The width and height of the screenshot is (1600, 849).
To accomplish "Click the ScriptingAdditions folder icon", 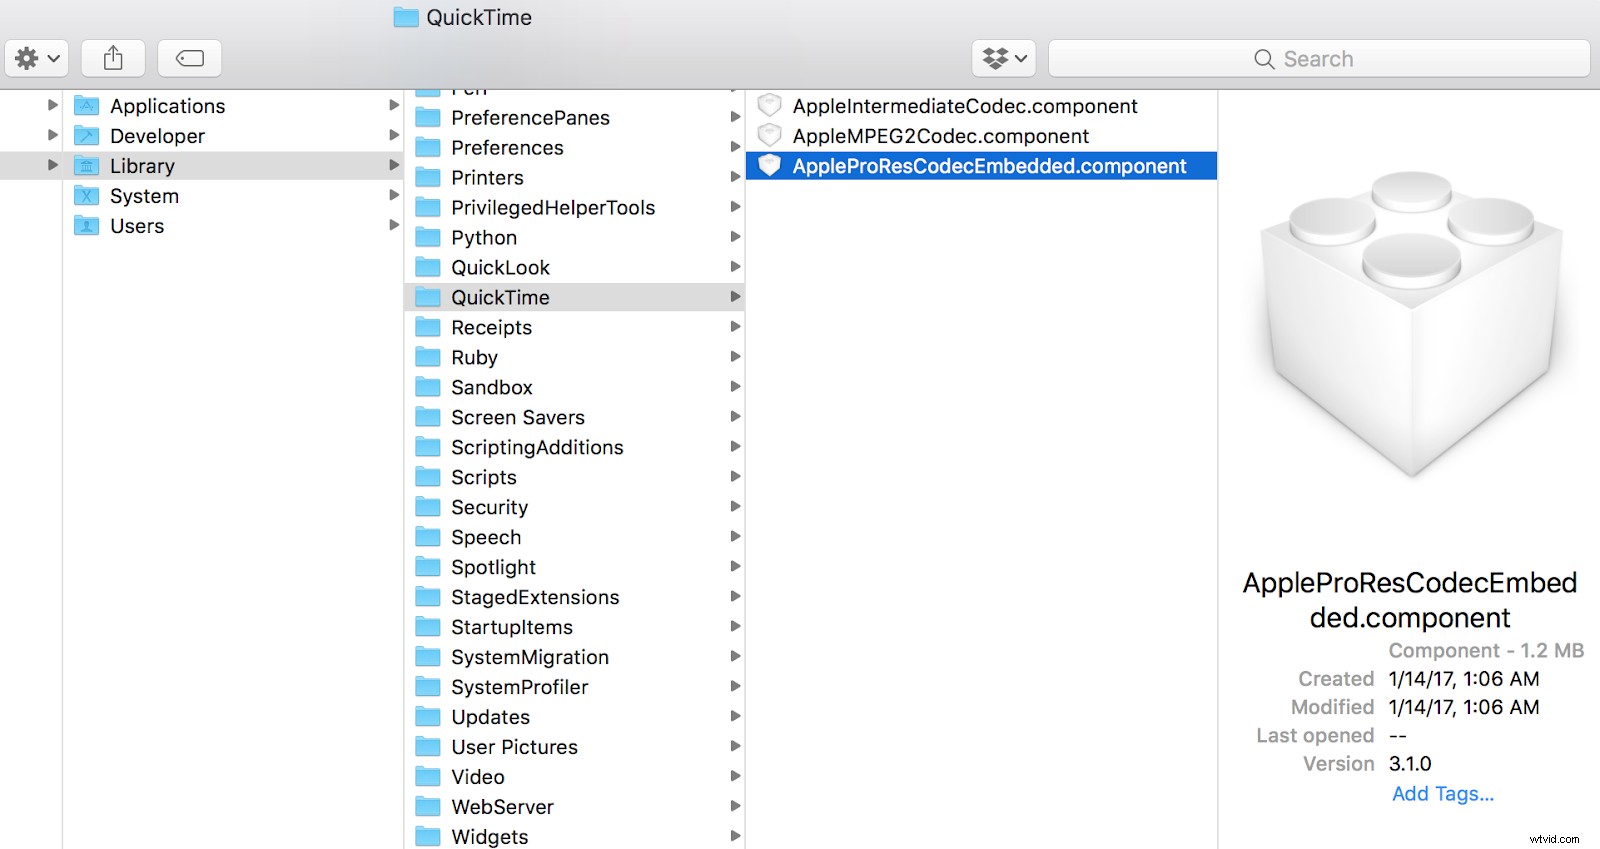I will [x=428, y=448].
